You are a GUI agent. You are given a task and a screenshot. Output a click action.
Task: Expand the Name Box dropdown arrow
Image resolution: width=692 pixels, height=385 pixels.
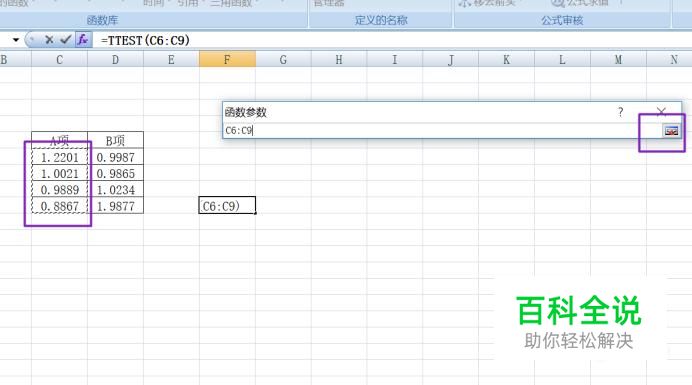[x=16, y=40]
